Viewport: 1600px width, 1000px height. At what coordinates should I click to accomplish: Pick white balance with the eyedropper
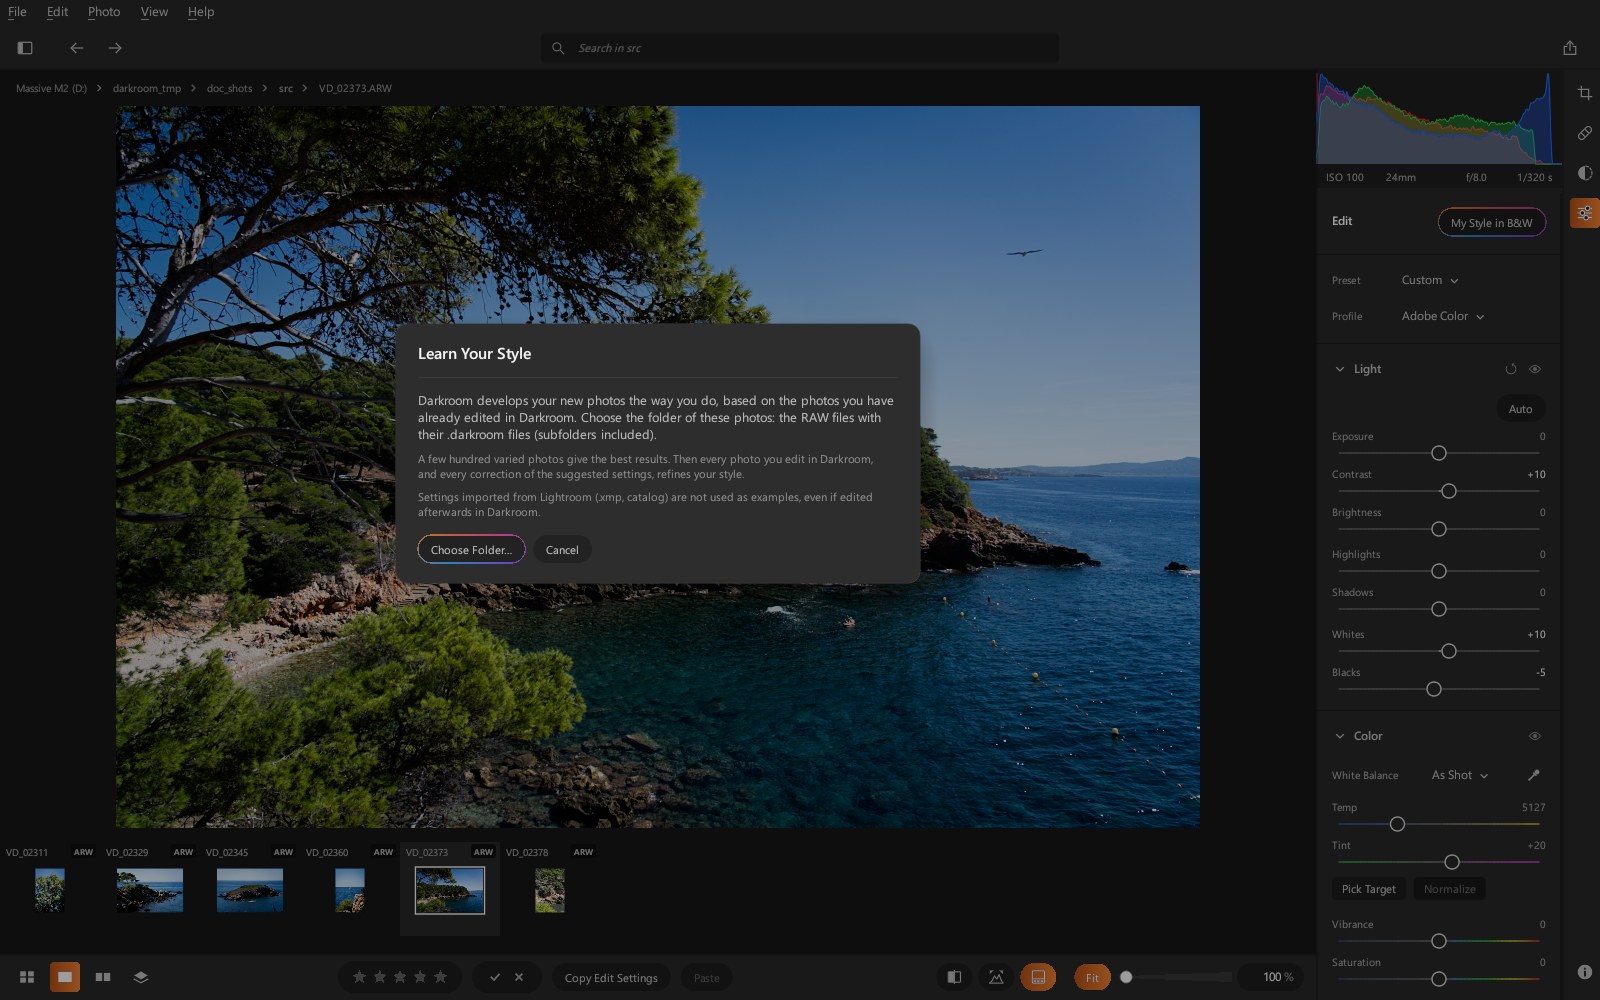[1534, 775]
